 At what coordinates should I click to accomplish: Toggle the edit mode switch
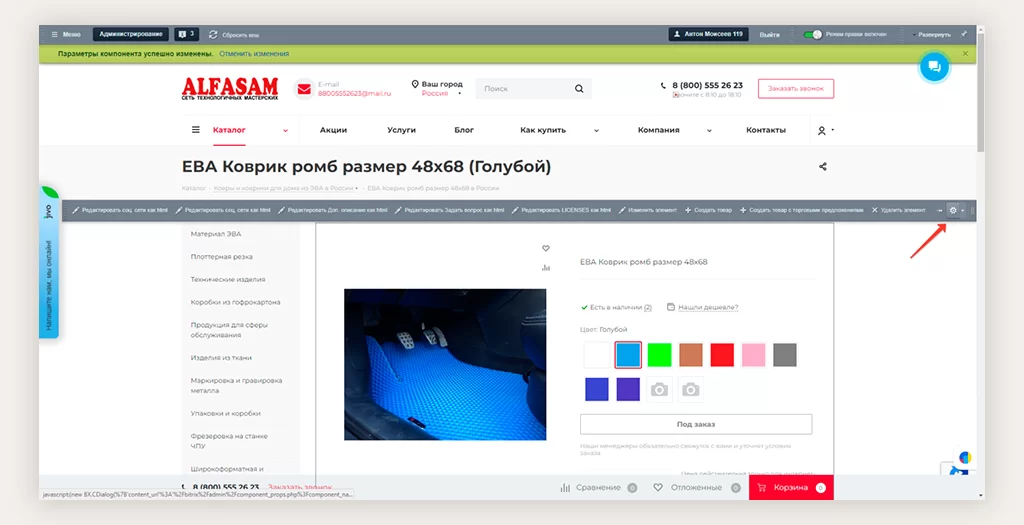812,34
